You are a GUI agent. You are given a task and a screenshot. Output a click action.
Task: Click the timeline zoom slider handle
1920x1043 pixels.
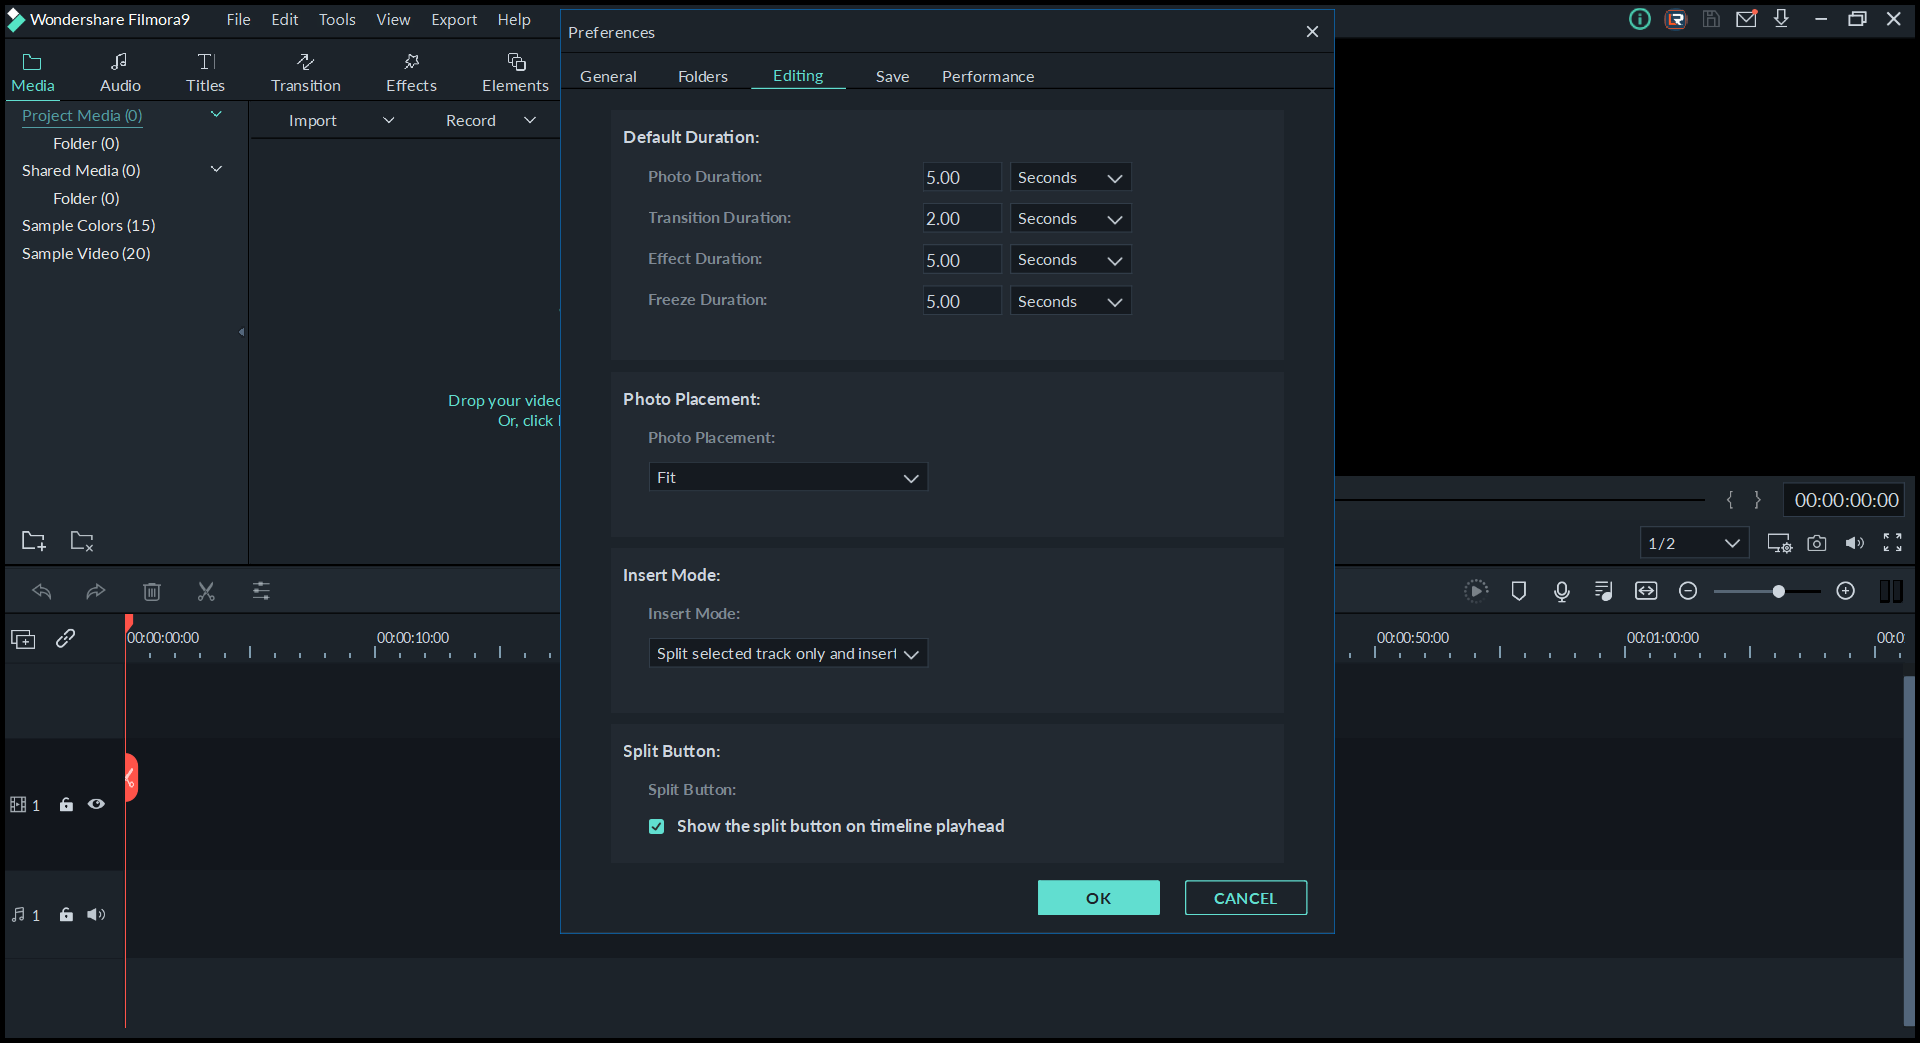tap(1778, 591)
